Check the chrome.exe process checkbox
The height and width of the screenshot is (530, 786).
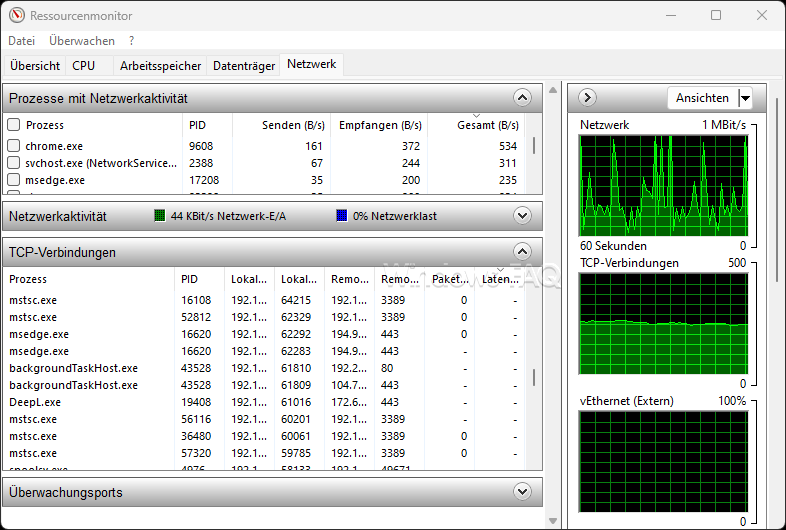click(x=14, y=146)
